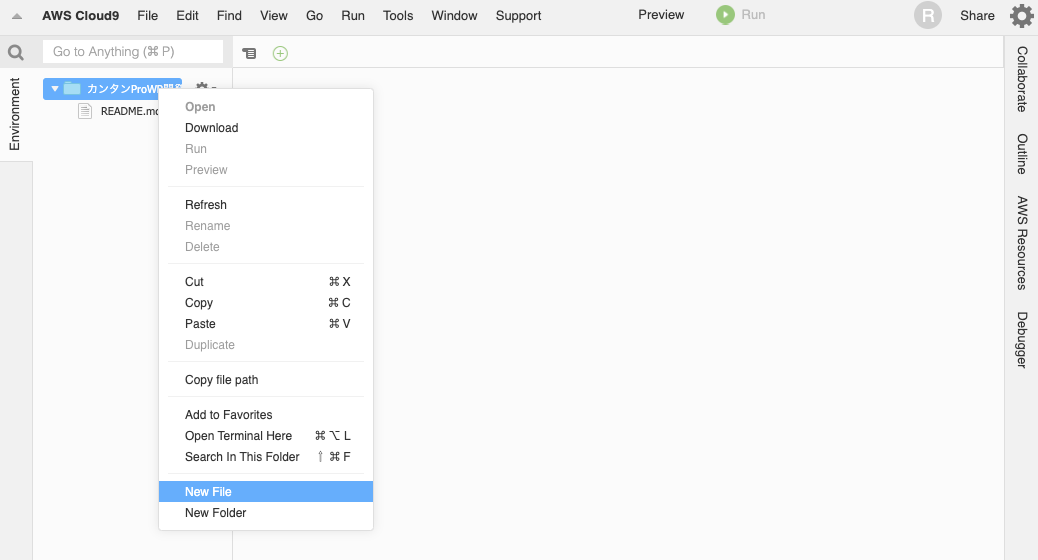Click the search magnifier icon
This screenshot has height=560, width=1038.
click(x=16, y=52)
